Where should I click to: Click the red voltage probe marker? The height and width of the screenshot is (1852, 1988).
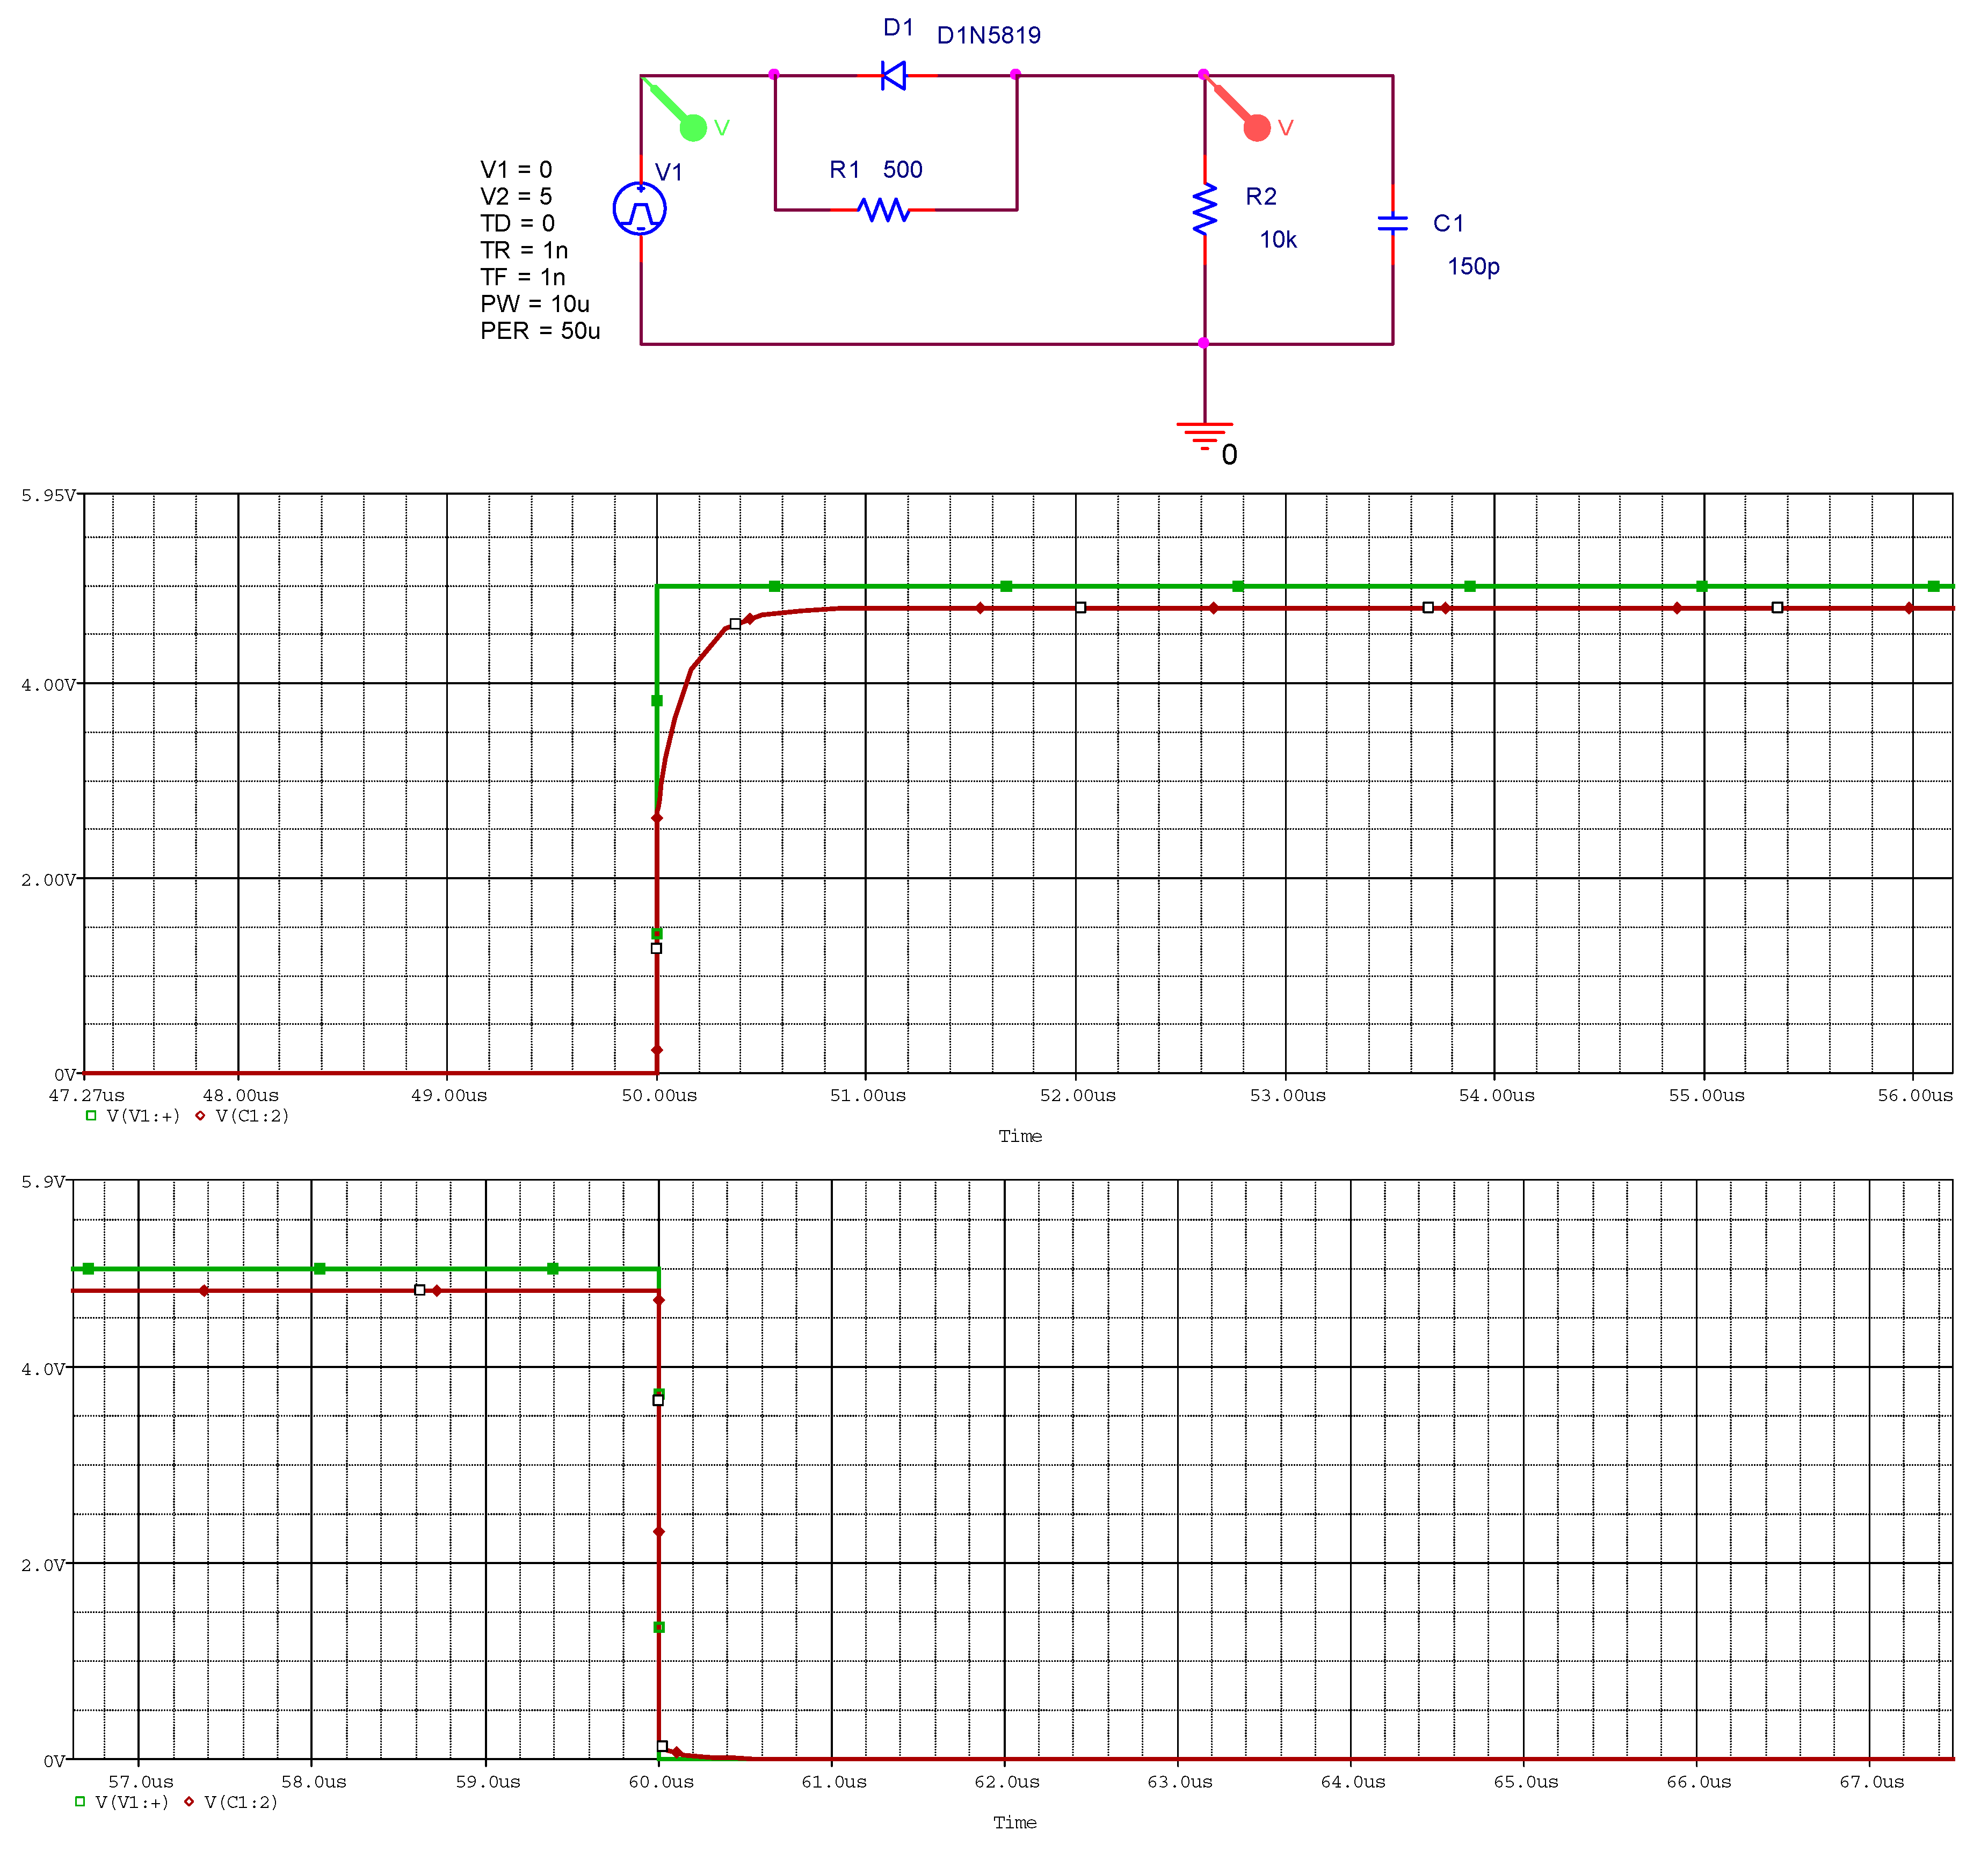point(1256,127)
